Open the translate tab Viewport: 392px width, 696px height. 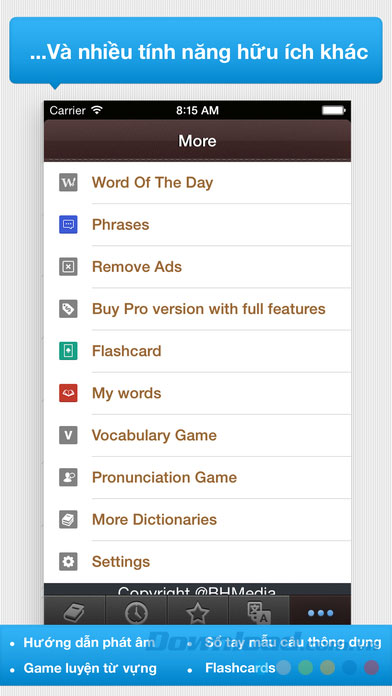point(259,612)
